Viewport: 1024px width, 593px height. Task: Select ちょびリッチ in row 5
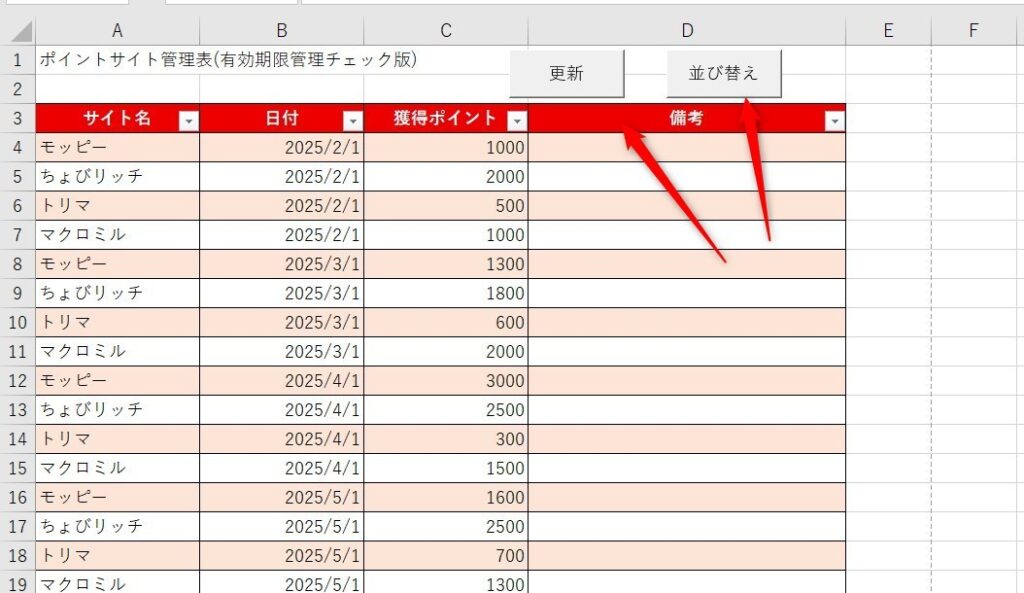point(118,176)
